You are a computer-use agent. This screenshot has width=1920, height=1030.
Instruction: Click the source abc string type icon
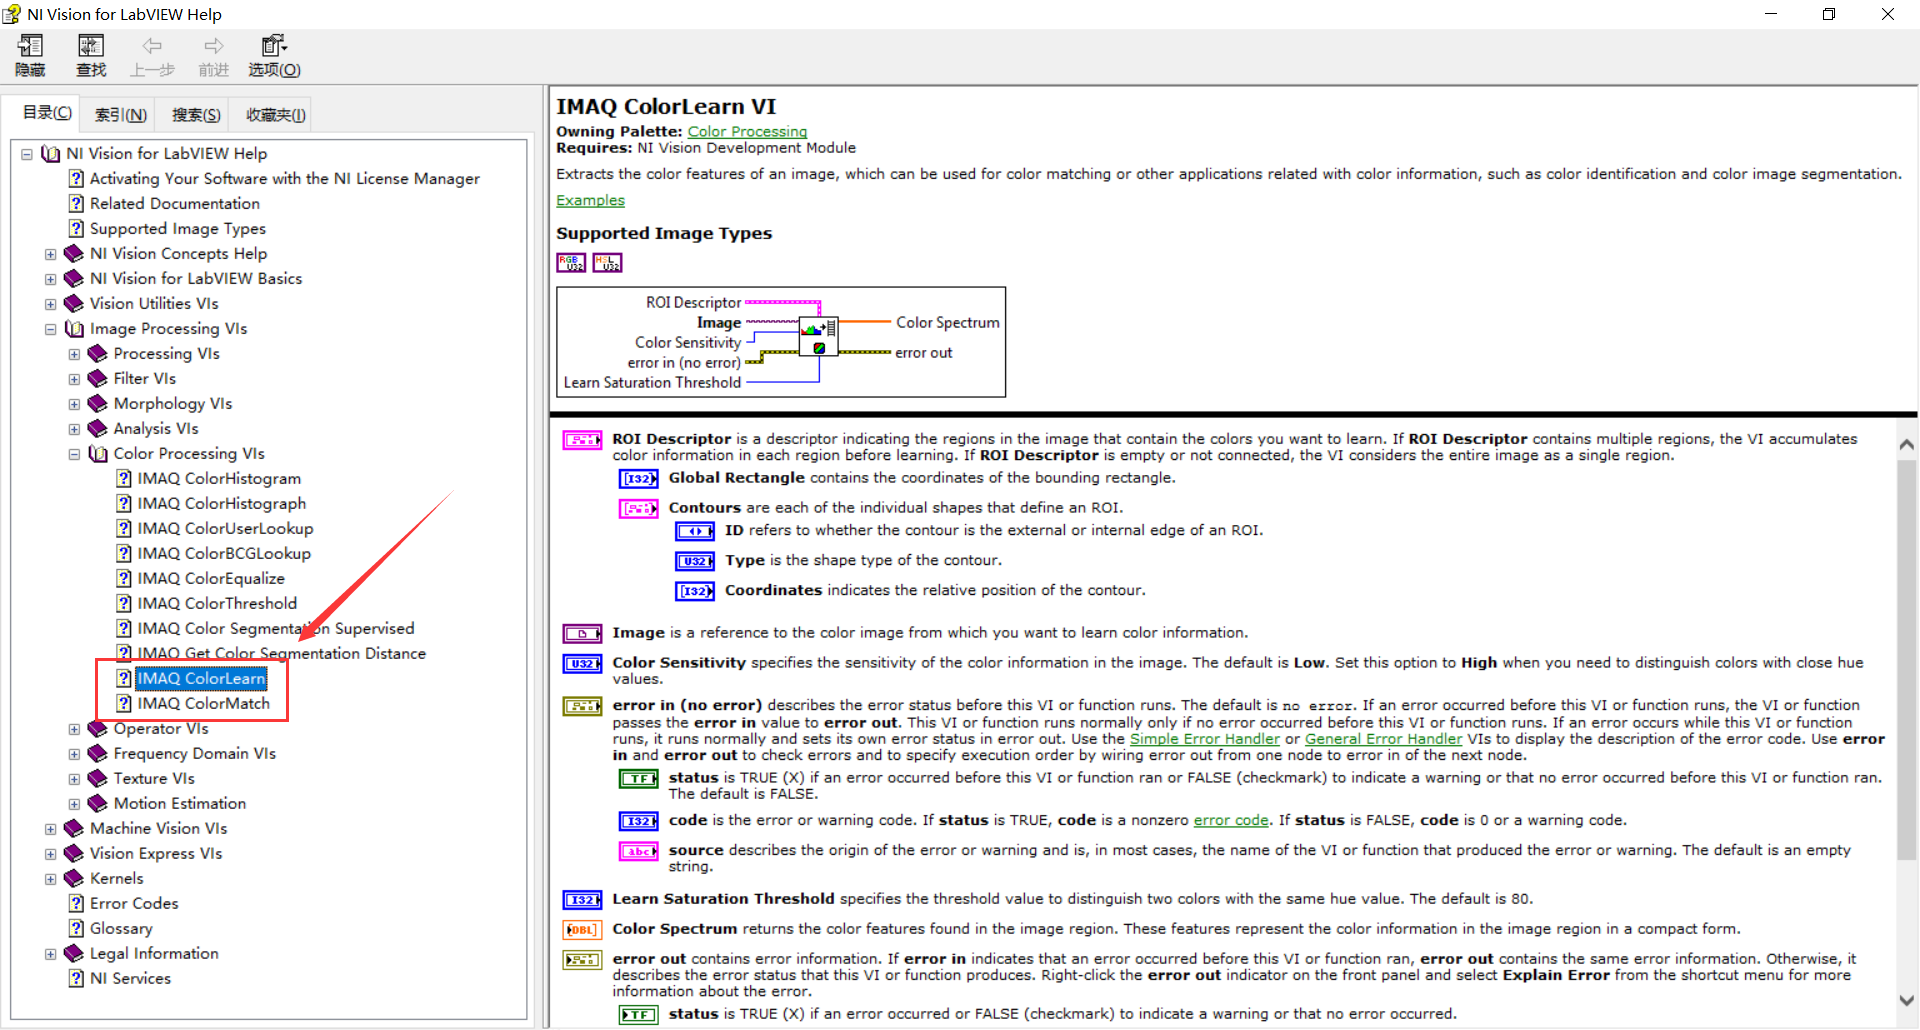[639, 852]
